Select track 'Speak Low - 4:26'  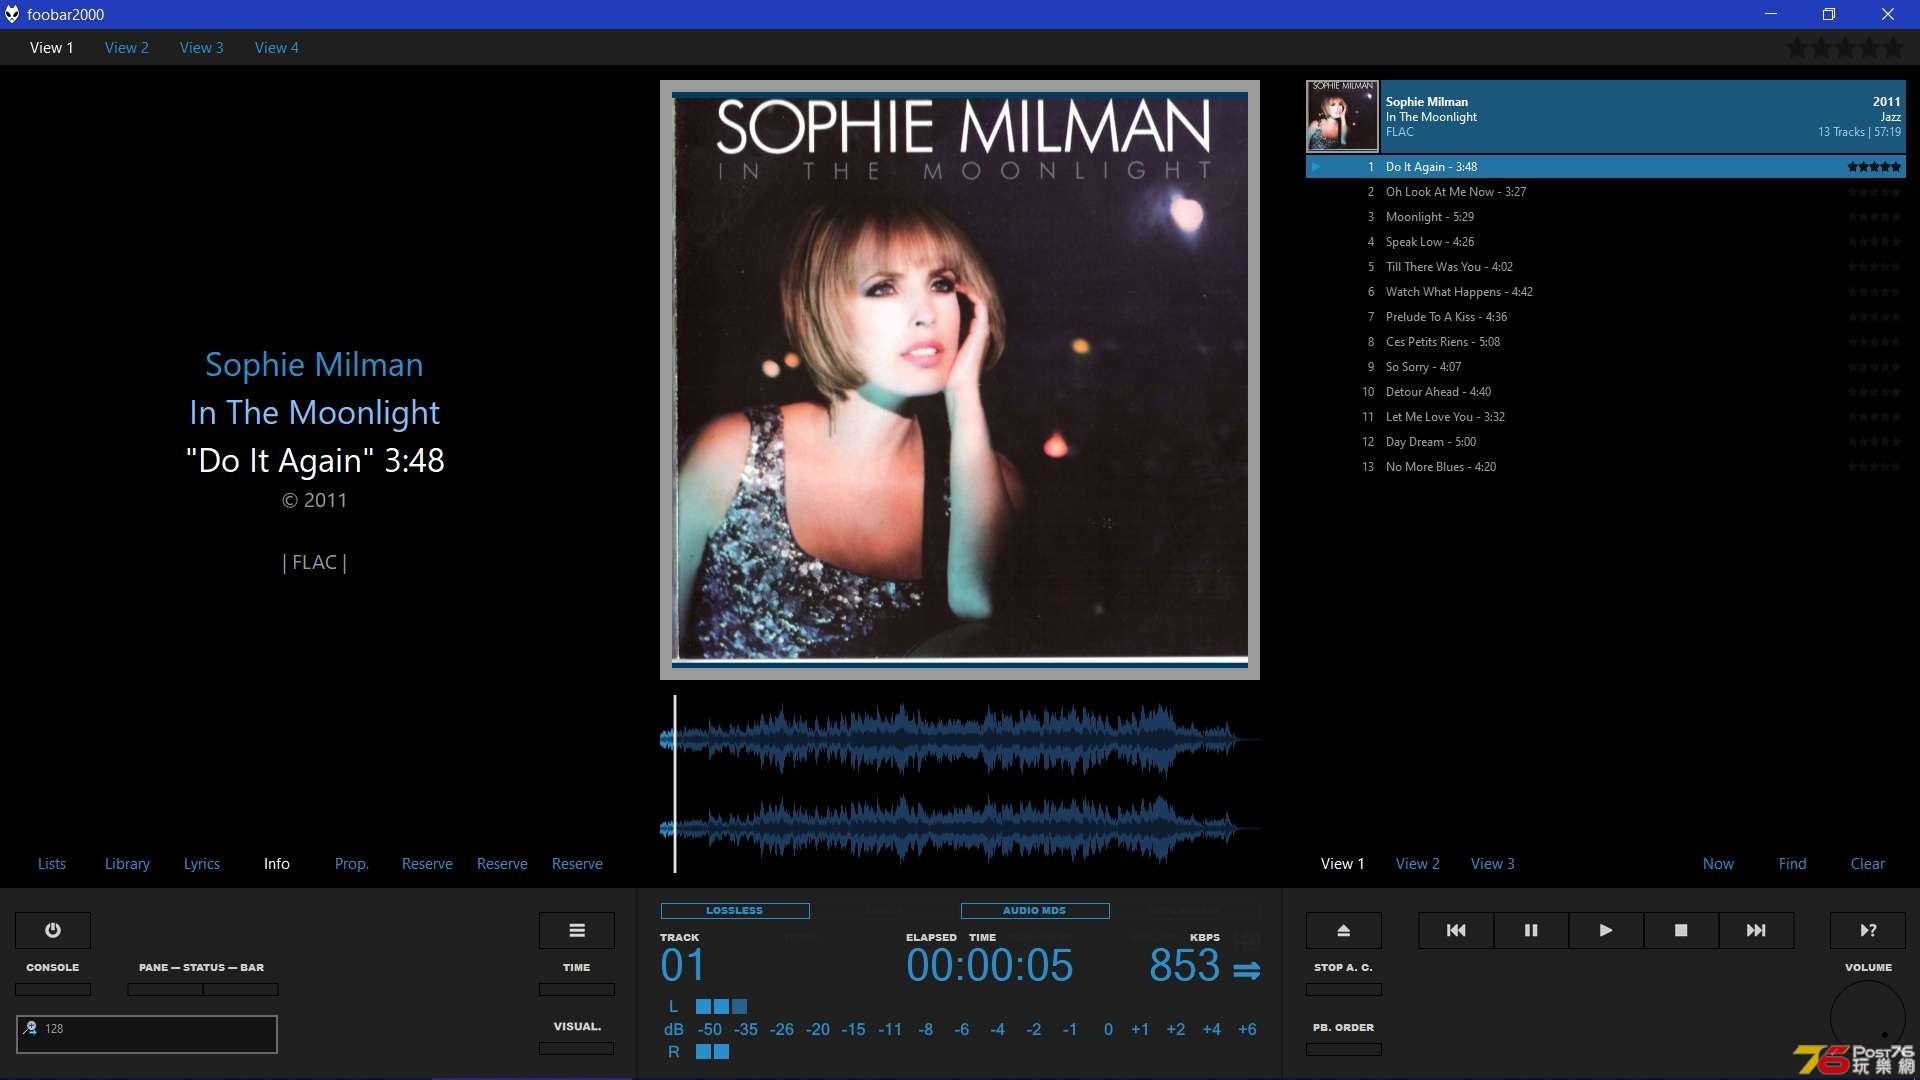click(1606, 242)
